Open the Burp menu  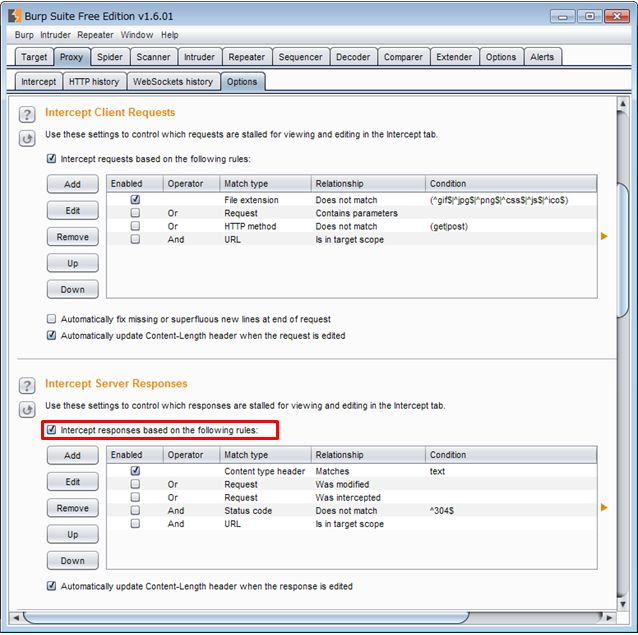click(24, 35)
